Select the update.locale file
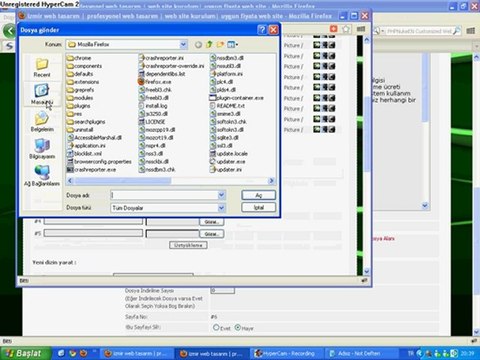 [229, 154]
